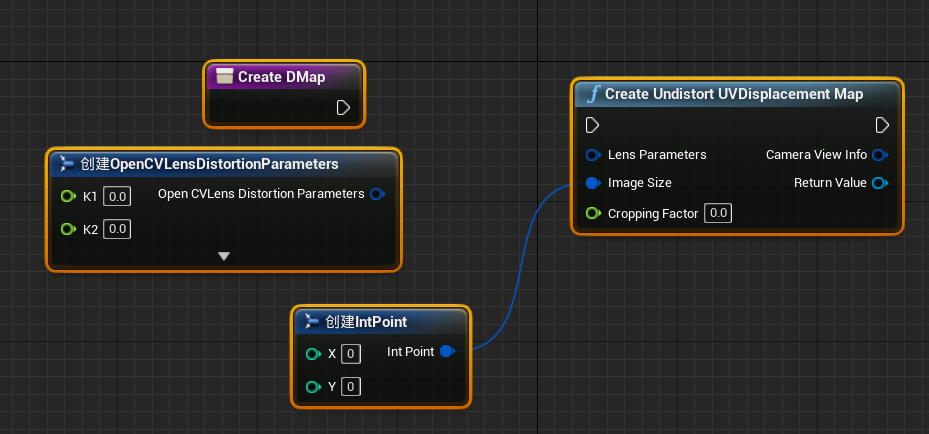Image resolution: width=929 pixels, height=434 pixels.
Task: Expand the OpenCVLensDistortionParameters node's hidden pins
Action: coord(224,256)
